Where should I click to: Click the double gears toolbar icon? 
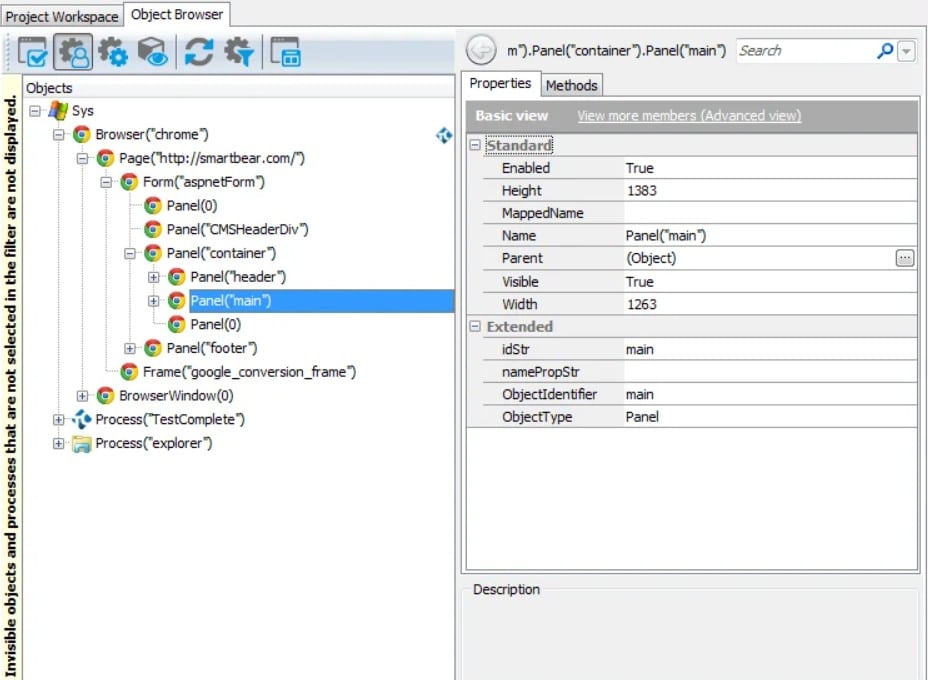click(x=112, y=52)
